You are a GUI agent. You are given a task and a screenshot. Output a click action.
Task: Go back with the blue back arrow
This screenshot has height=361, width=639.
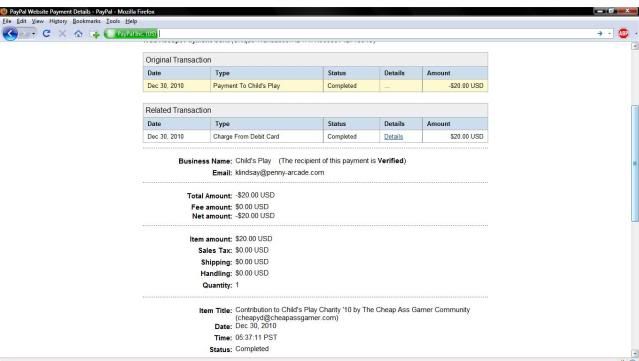point(10,33)
